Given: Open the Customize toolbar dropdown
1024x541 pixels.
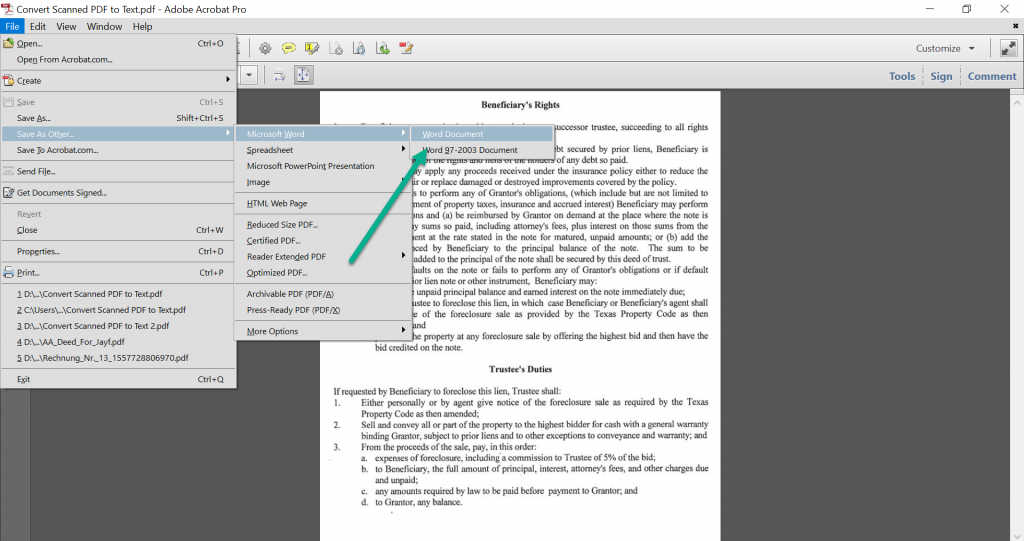Looking at the screenshot, I should coord(945,48).
